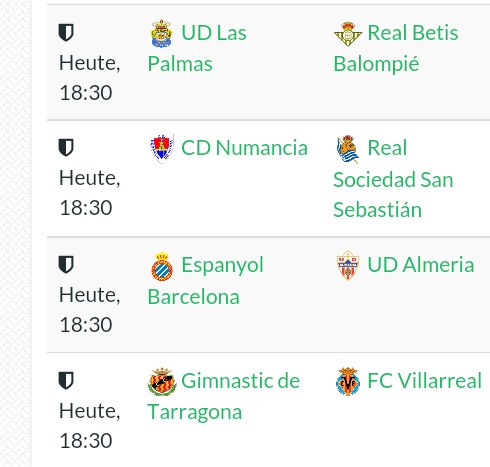
Task: Open the UD Almeria team link
Action: point(421,265)
